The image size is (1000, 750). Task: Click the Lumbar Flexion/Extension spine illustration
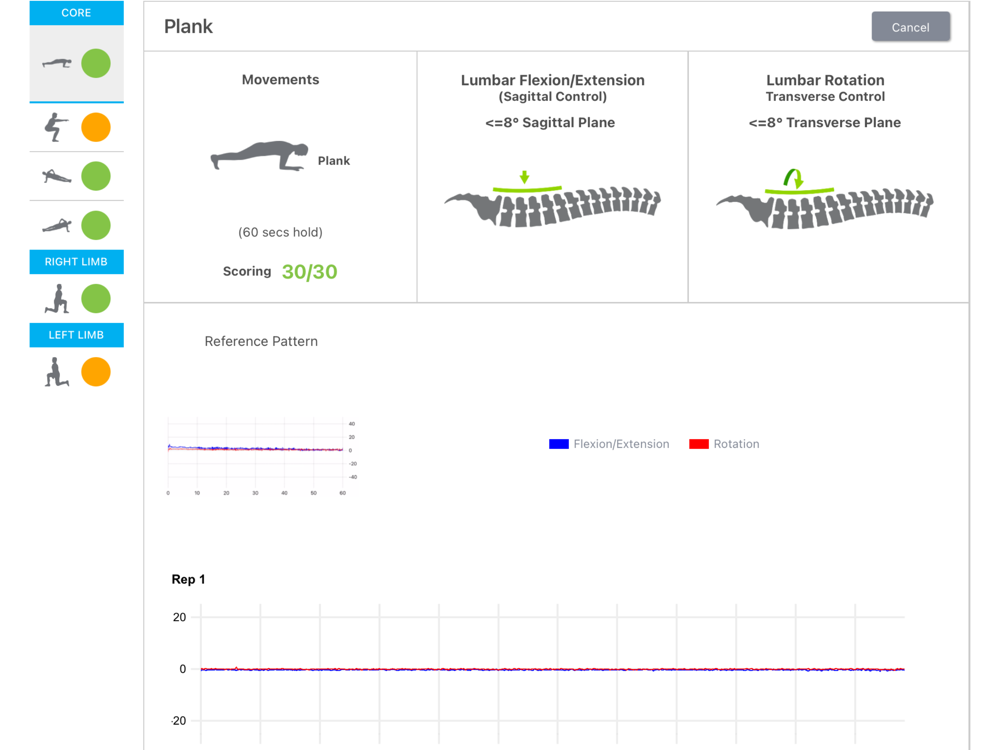coord(552,204)
